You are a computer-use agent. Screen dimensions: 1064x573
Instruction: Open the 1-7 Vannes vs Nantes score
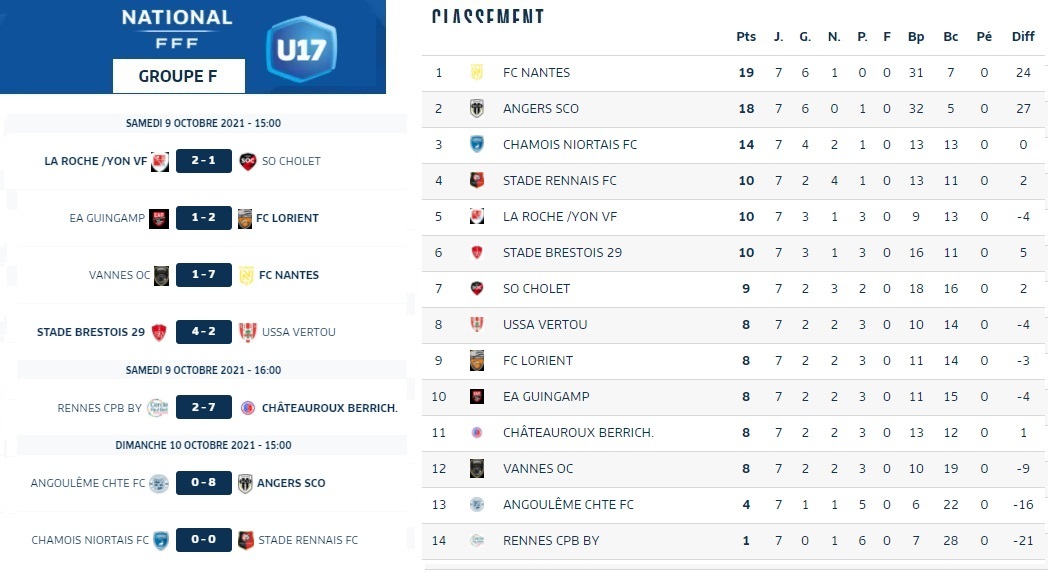204,275
